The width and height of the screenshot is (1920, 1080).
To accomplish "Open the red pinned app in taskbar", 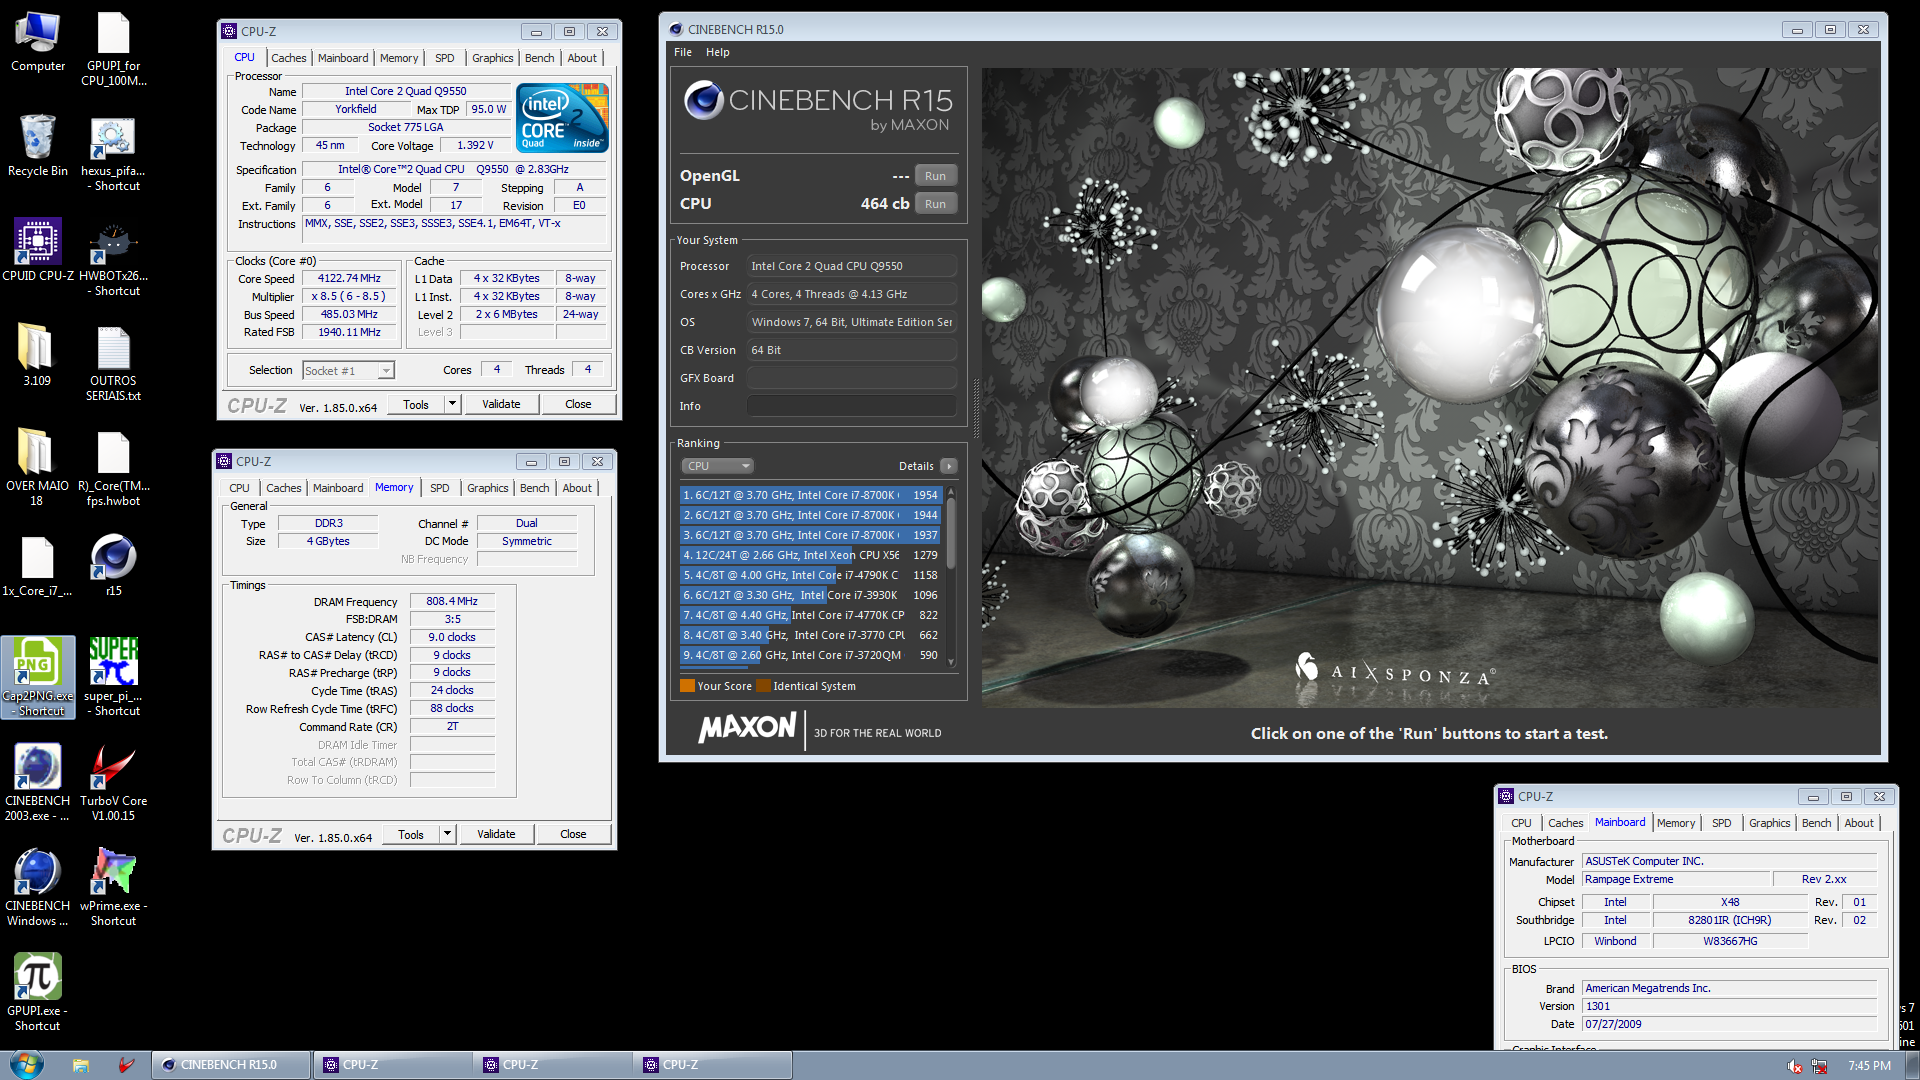I will (126, 1065).
